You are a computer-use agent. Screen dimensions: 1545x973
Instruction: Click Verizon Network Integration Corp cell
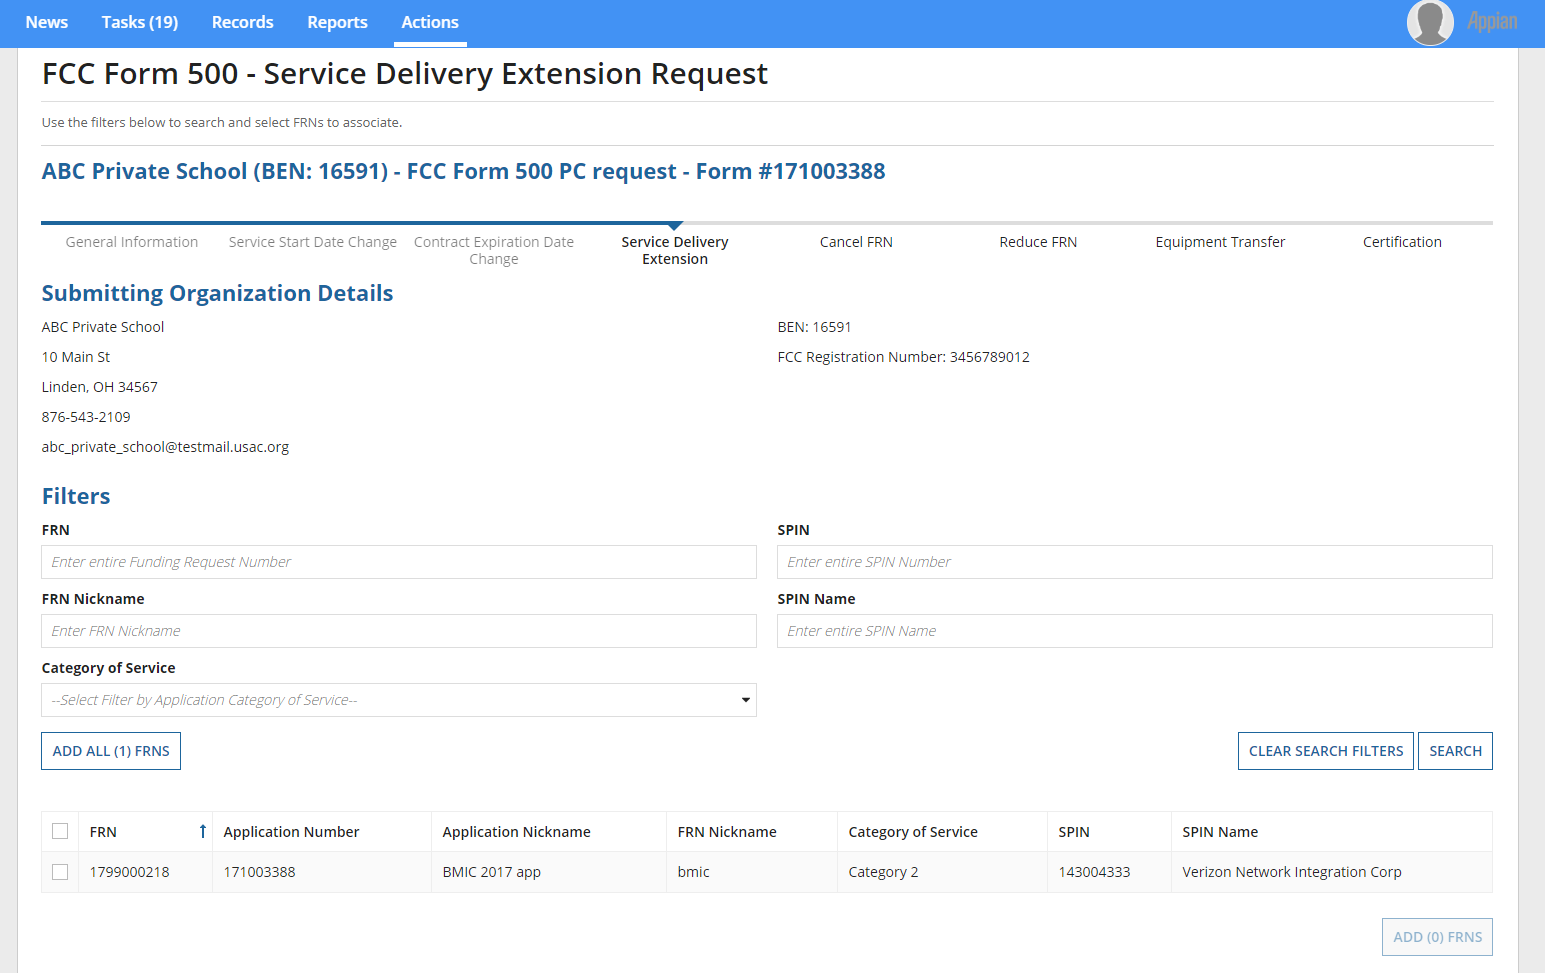tap(1291, 872)
